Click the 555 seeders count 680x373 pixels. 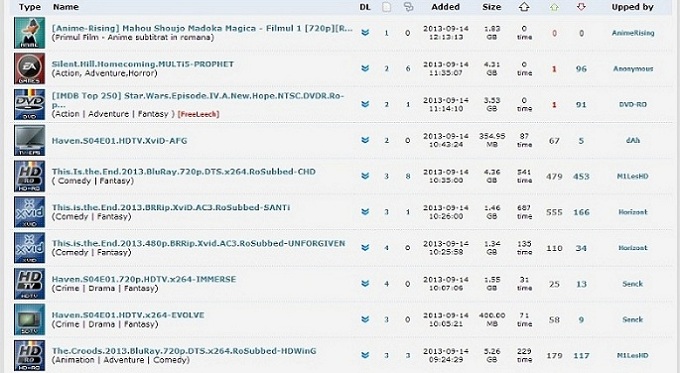[x=554, y=212]
